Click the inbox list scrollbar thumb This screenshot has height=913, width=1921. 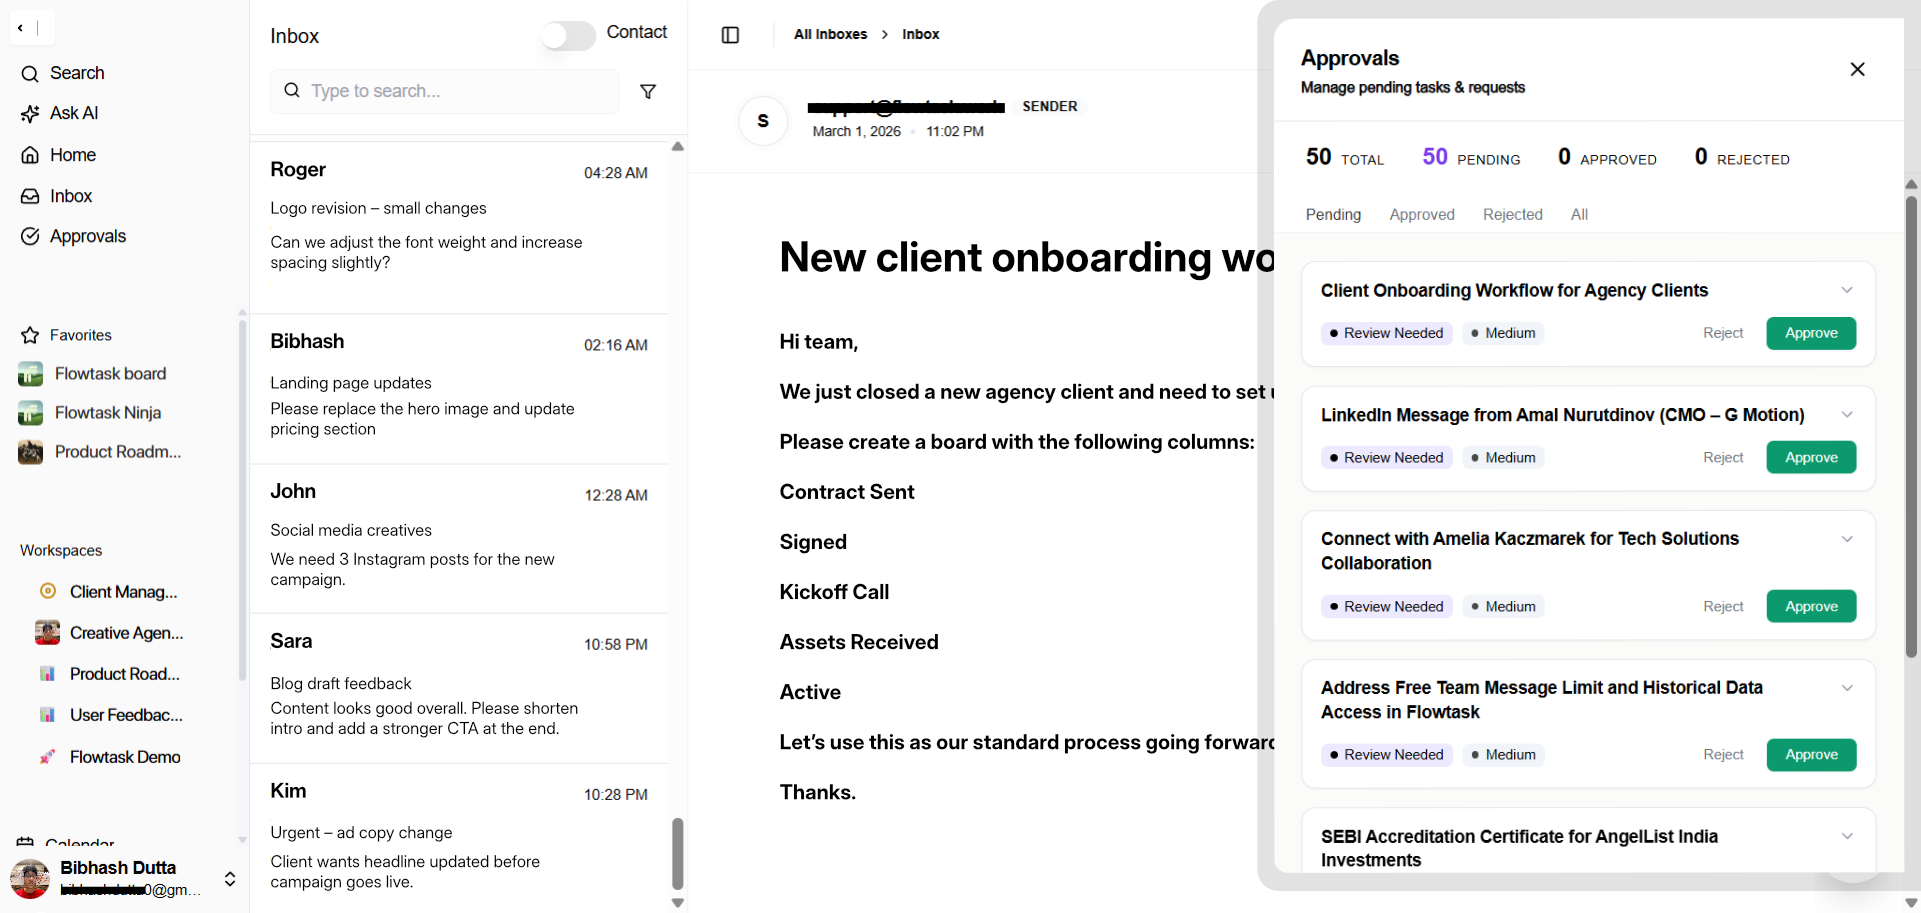[677, 854]
